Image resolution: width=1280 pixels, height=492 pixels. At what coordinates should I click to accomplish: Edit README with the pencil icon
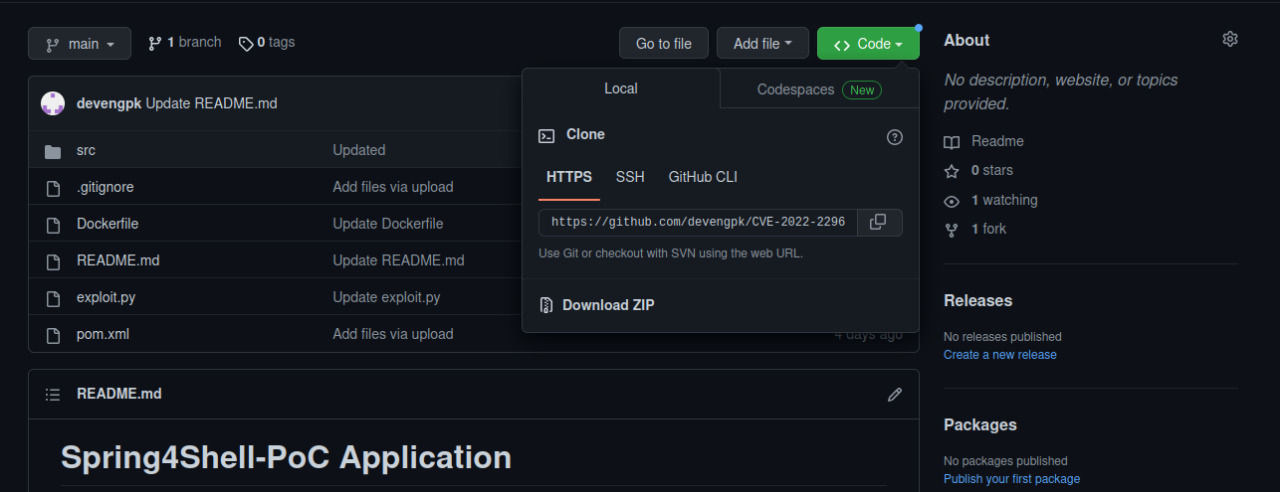point(895,395)
